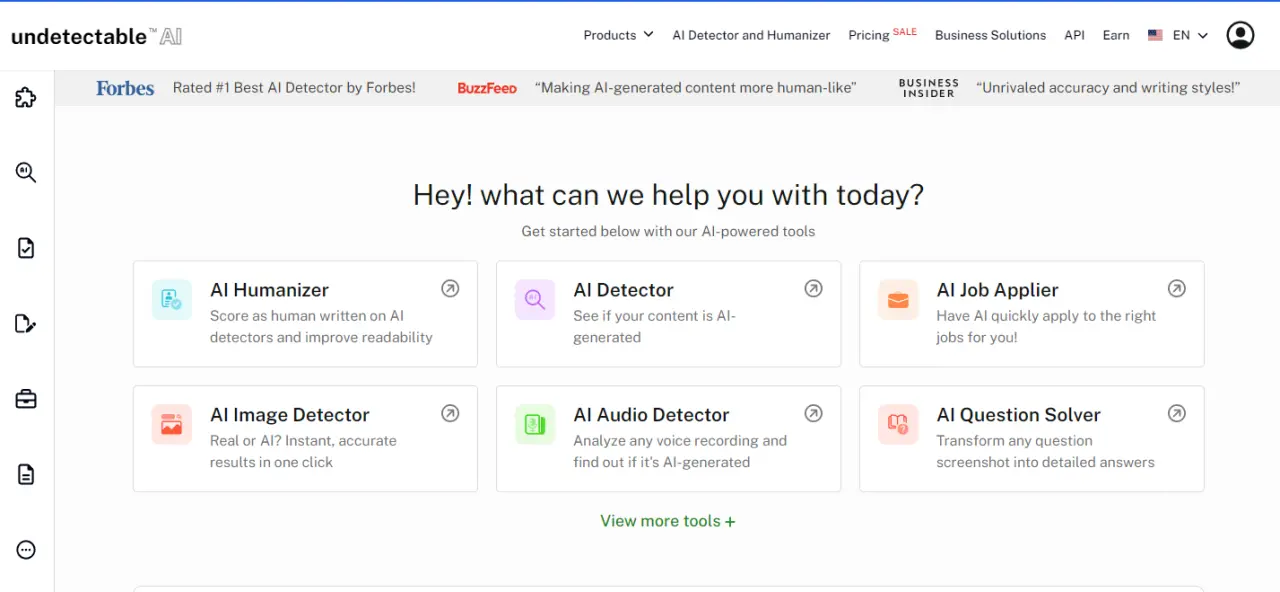Open the document edit pencil sidebar icon
Image resolution: width=1280 pixels, height=592 pixels.
pos(26,323)
